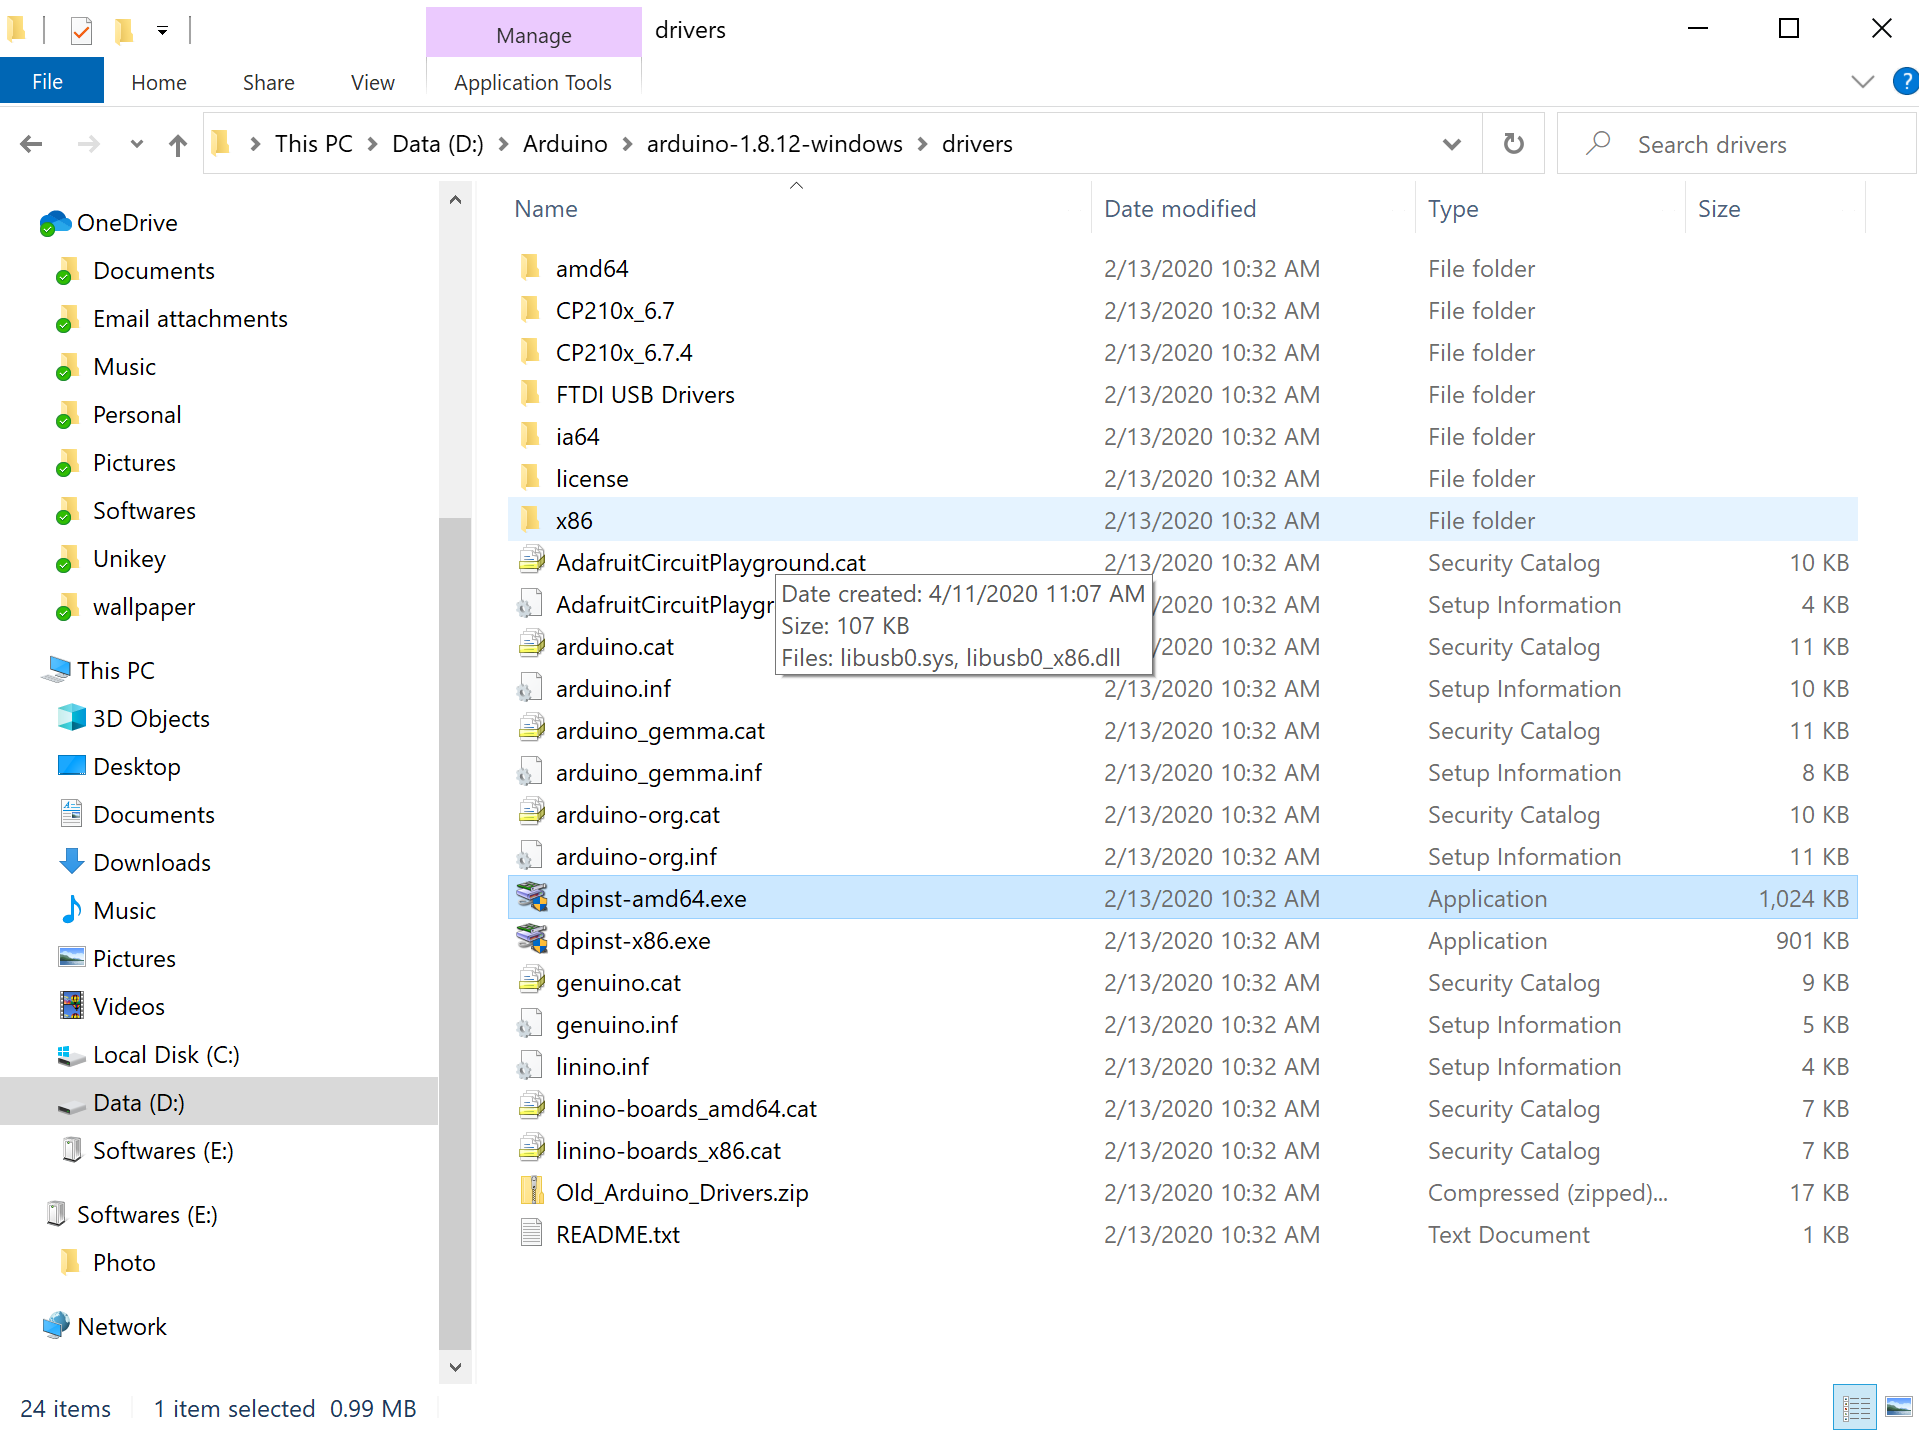Select arduino_gemma.inf file name
The image size is (1919, 1432).
tap(658, 772)
